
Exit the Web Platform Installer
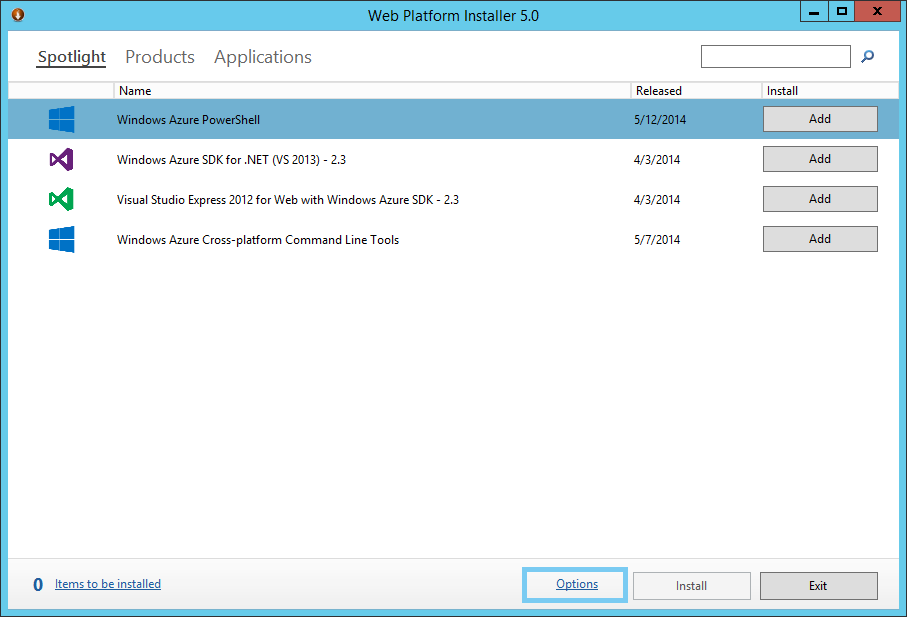(818, 586)
